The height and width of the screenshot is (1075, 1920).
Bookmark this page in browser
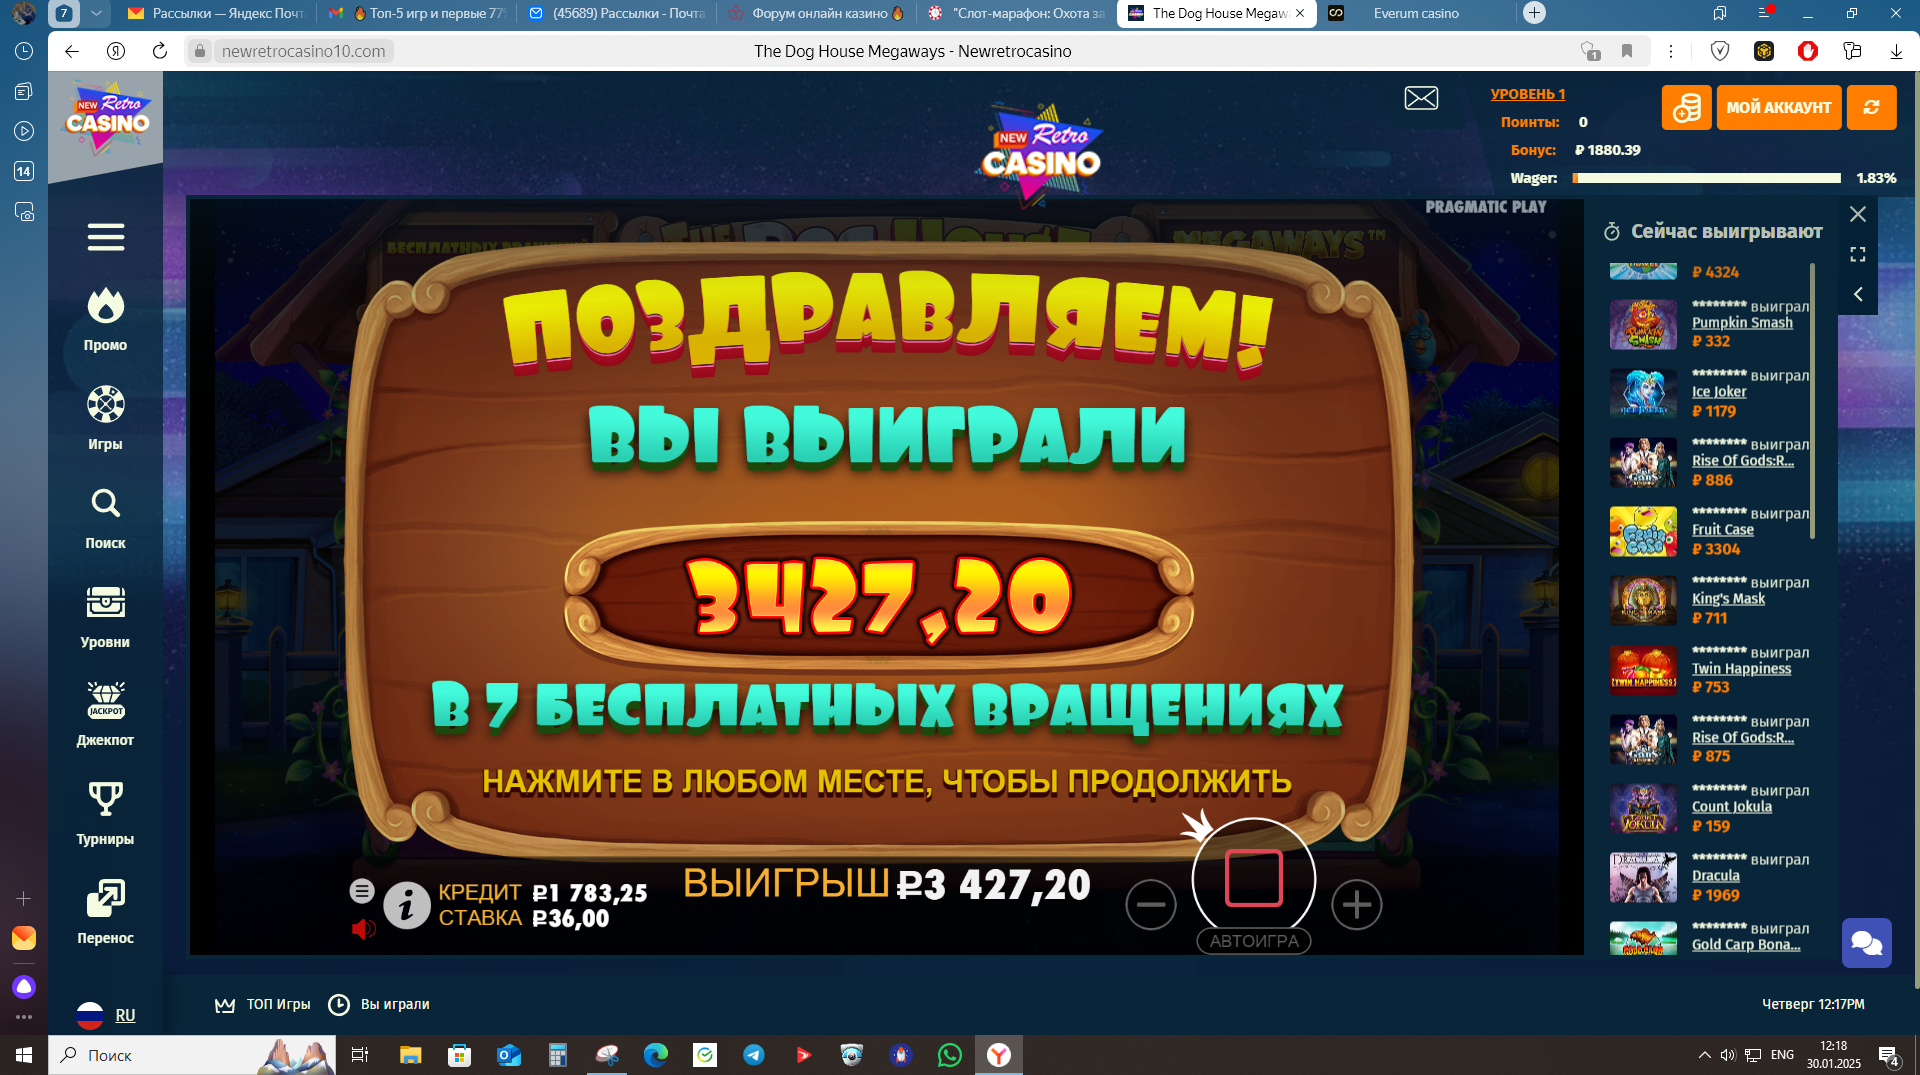click(1627, 51)
